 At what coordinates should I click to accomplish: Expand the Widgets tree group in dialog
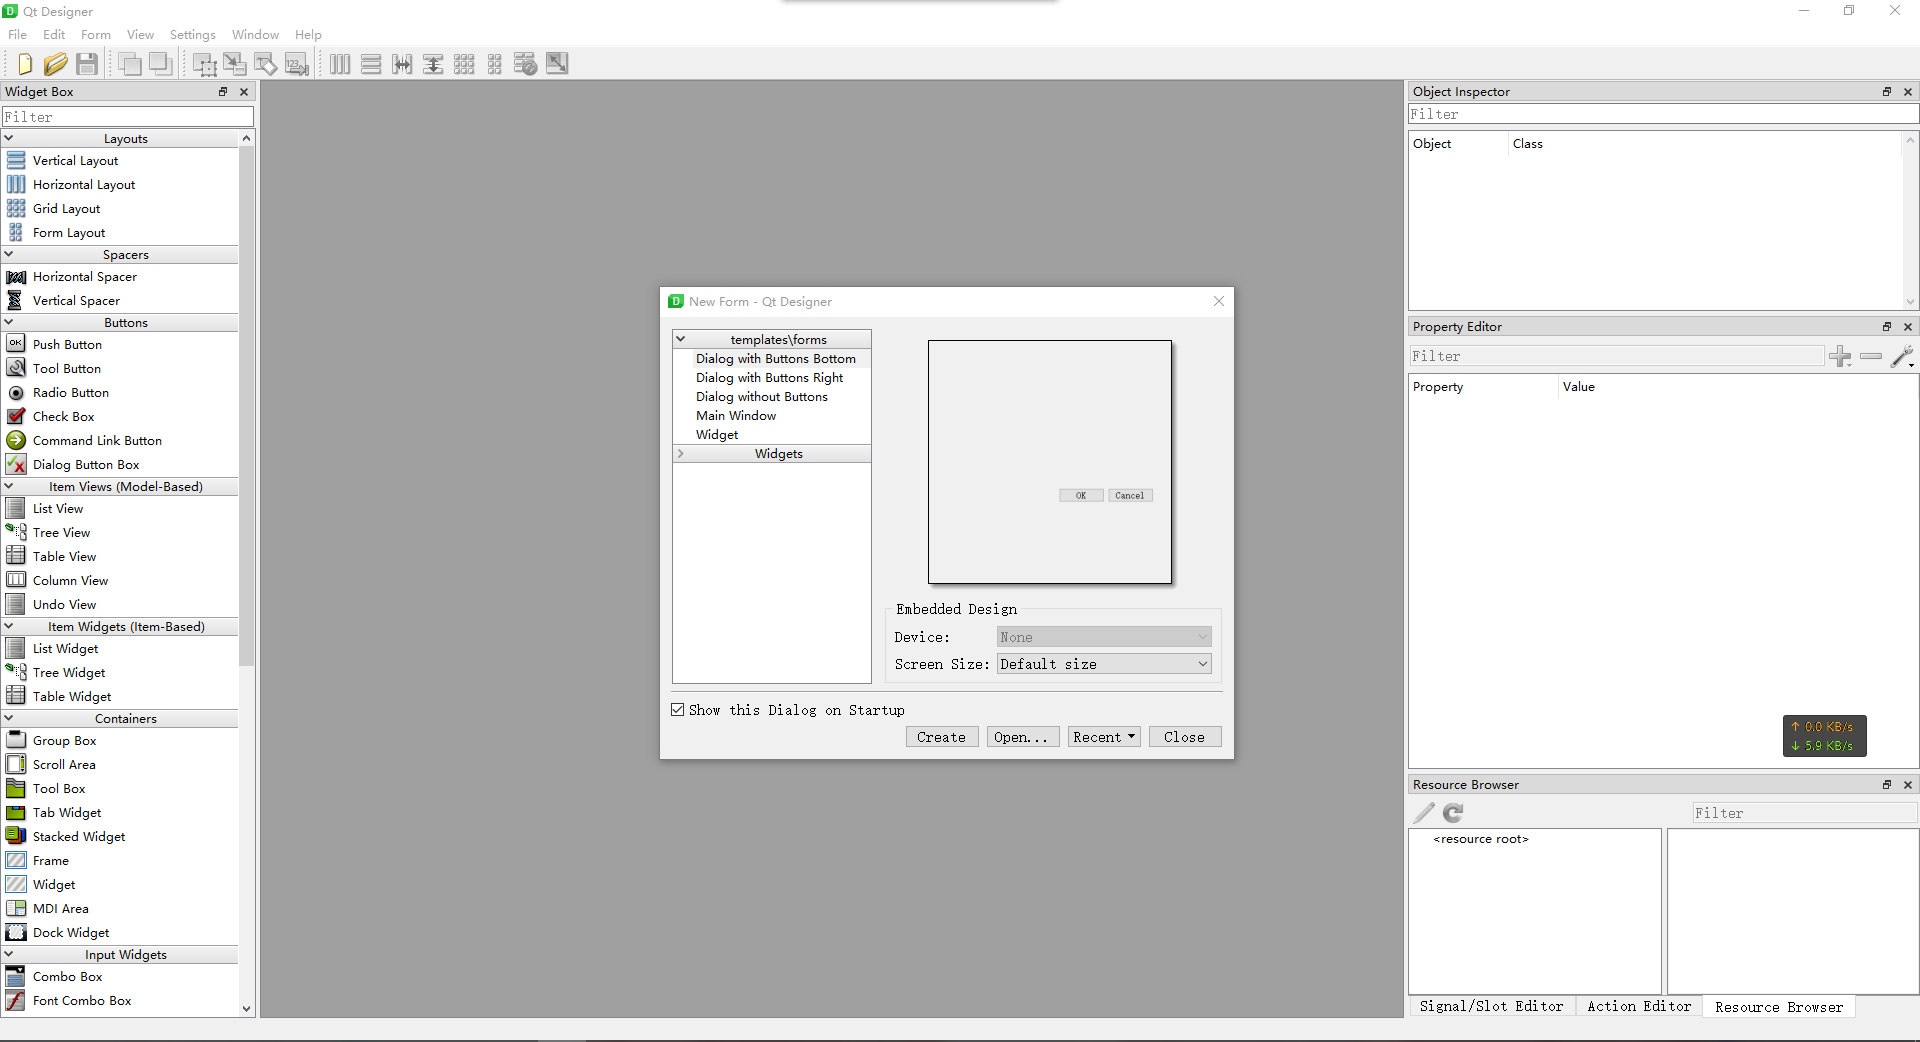(681, 453)
